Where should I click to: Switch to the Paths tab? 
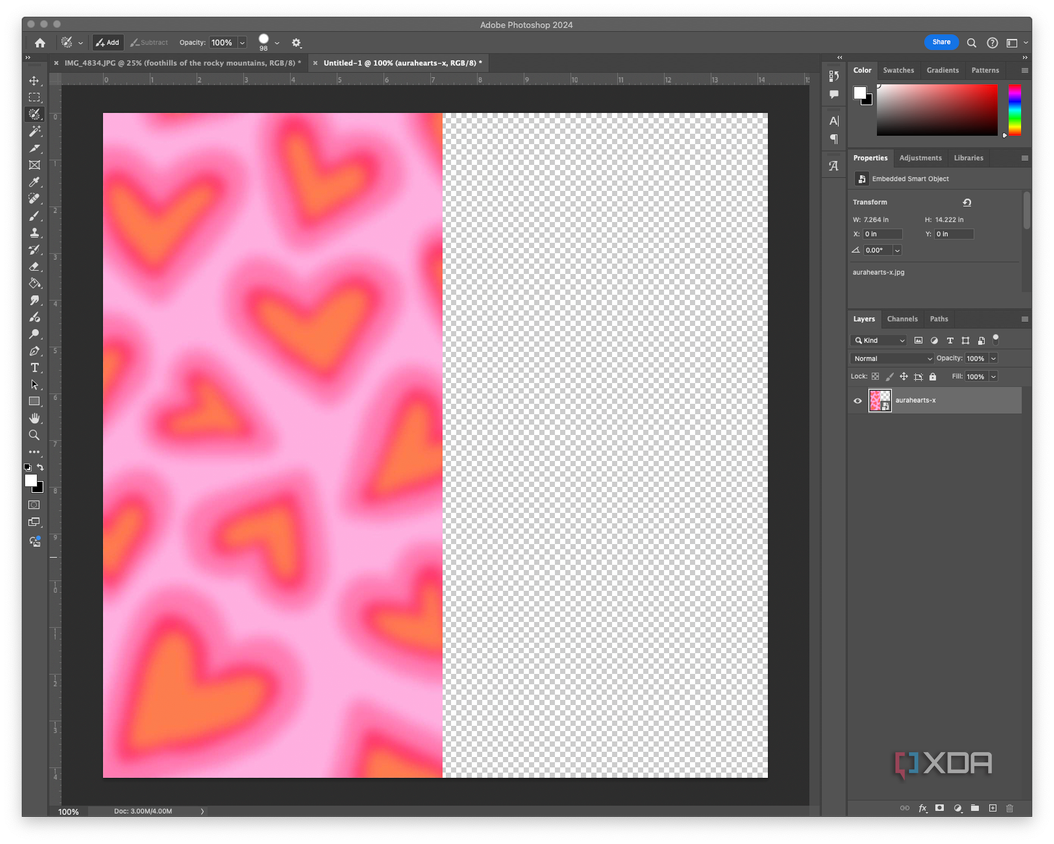click(x=939, y=319)
